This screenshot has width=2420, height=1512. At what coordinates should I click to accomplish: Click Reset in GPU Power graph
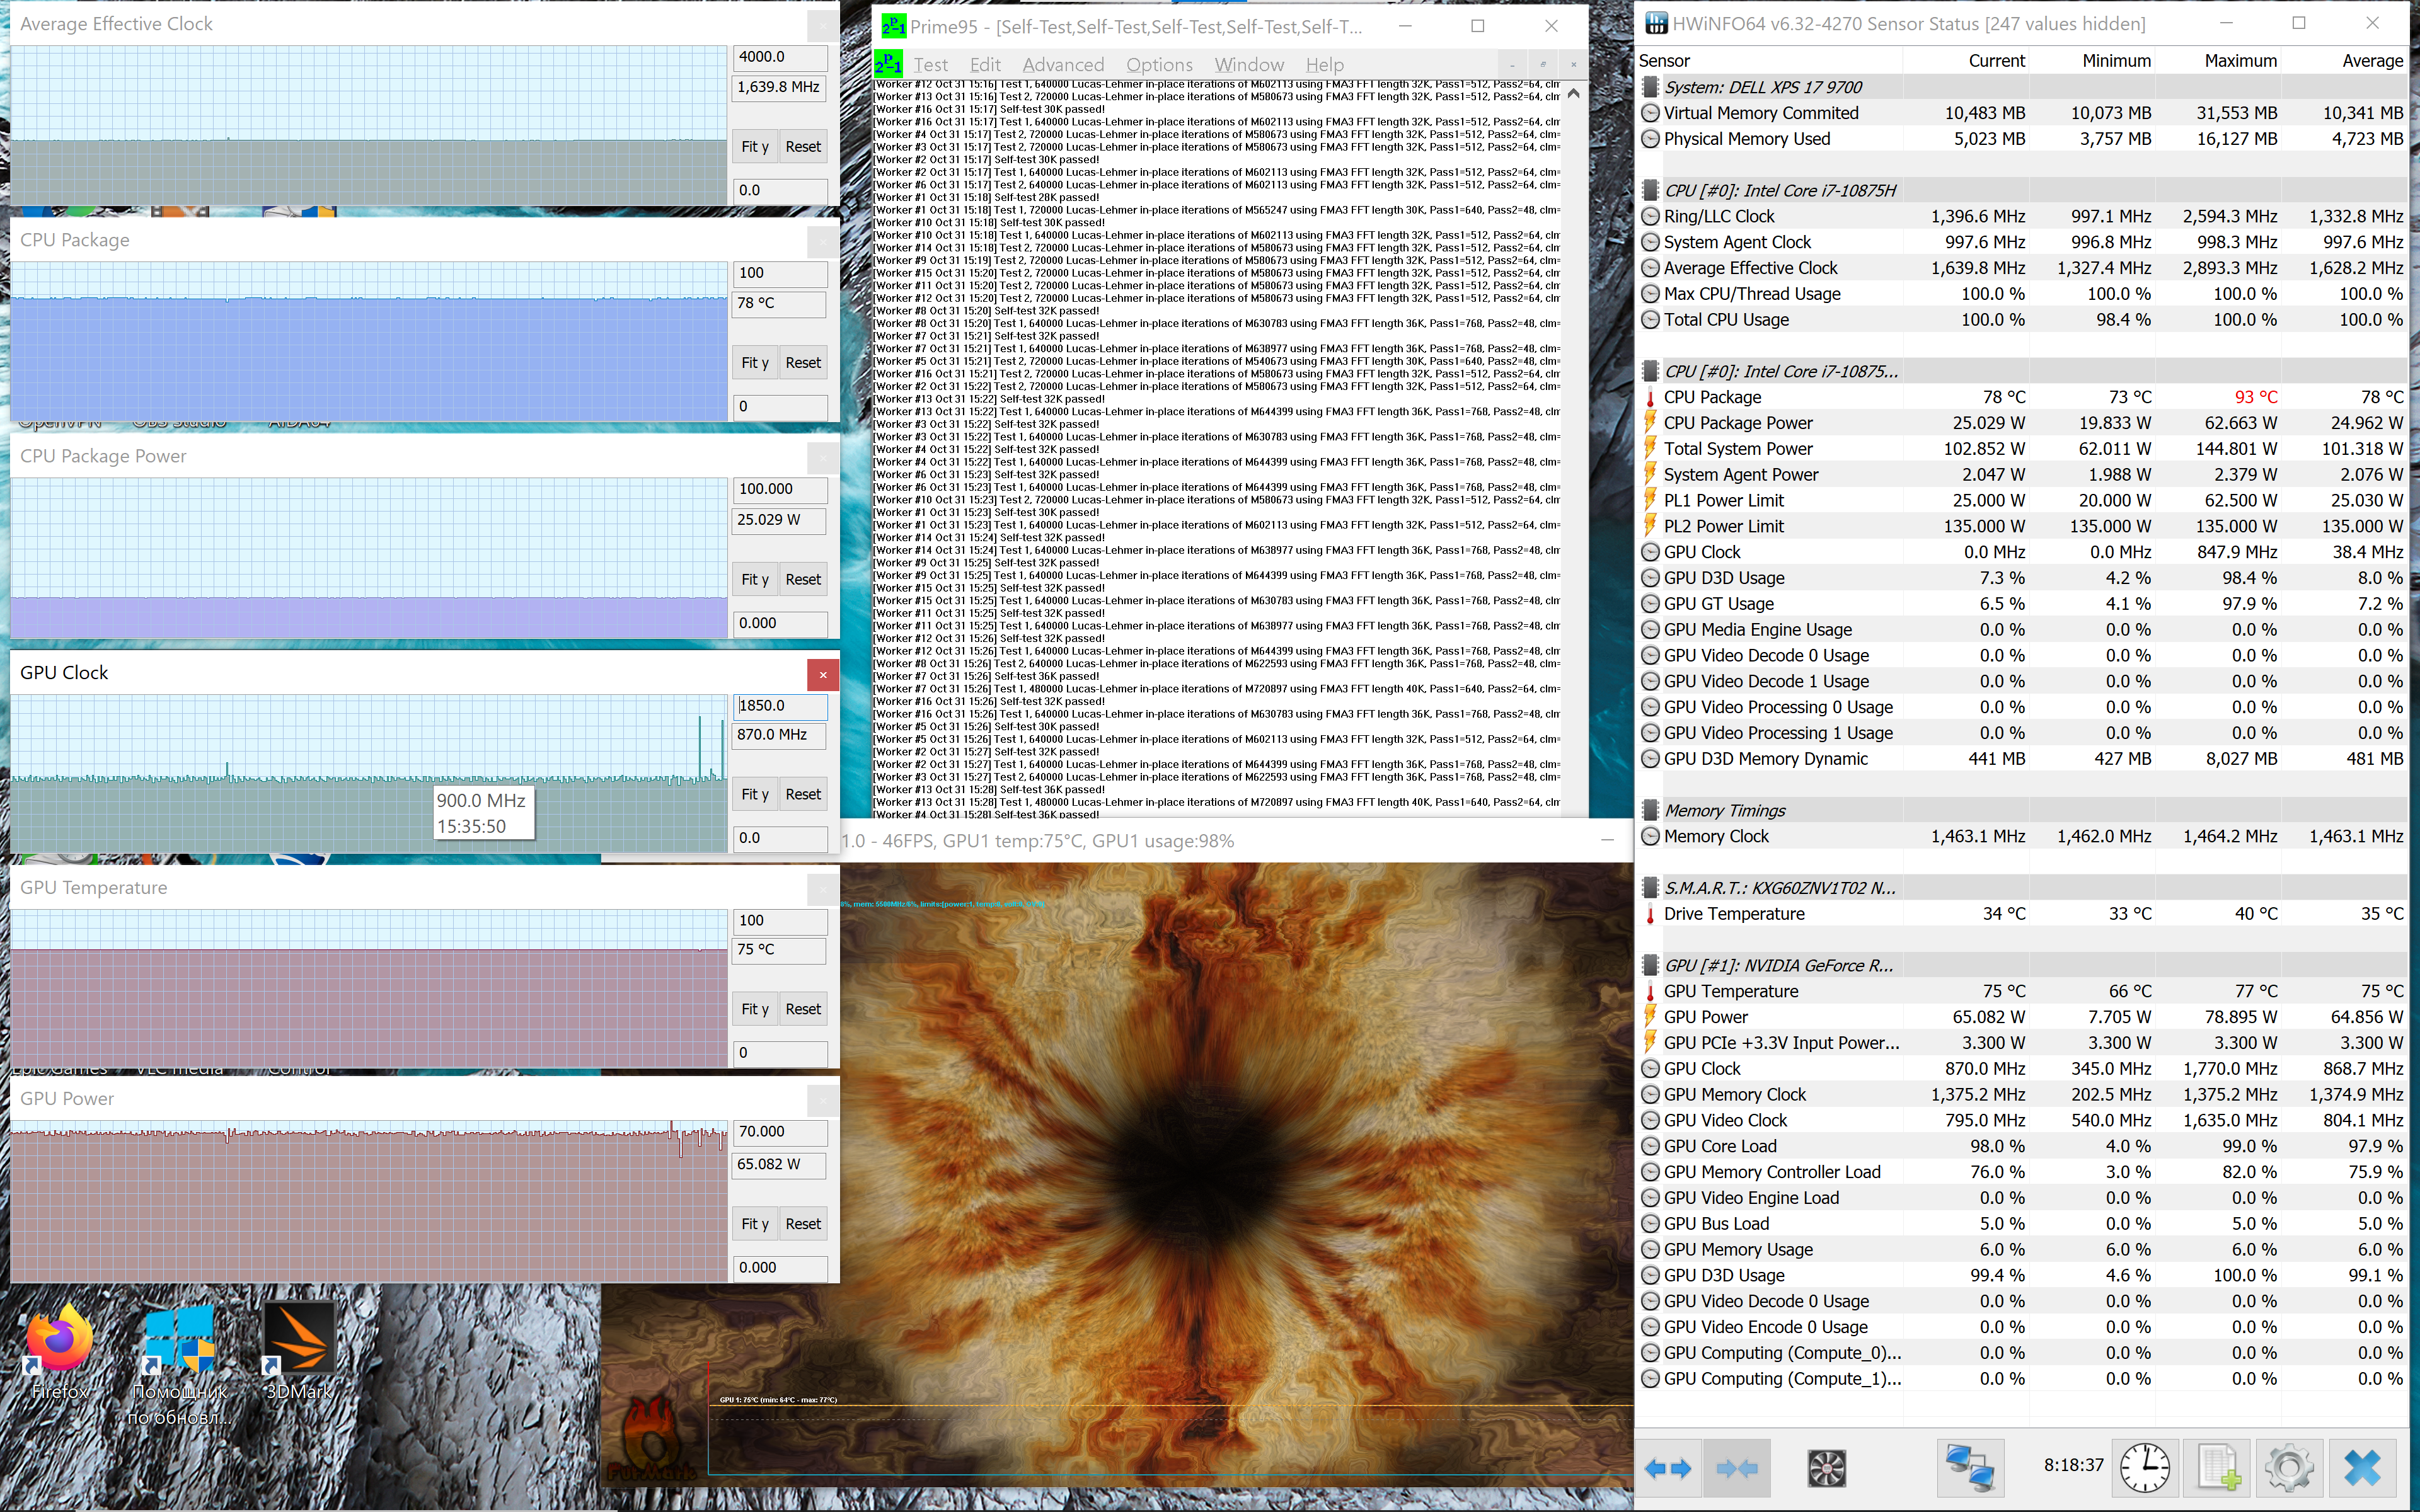[803, 1224]
